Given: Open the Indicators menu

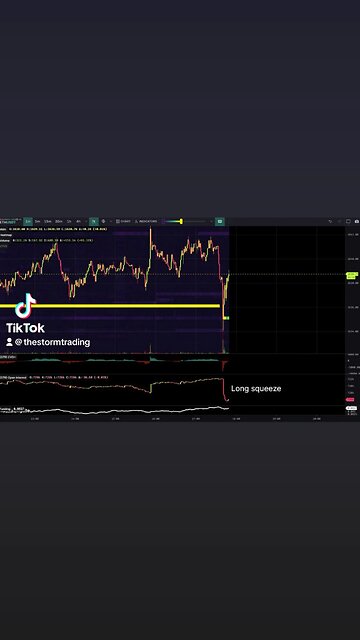Looking at the screenshot, I should [x=146, y=221].
